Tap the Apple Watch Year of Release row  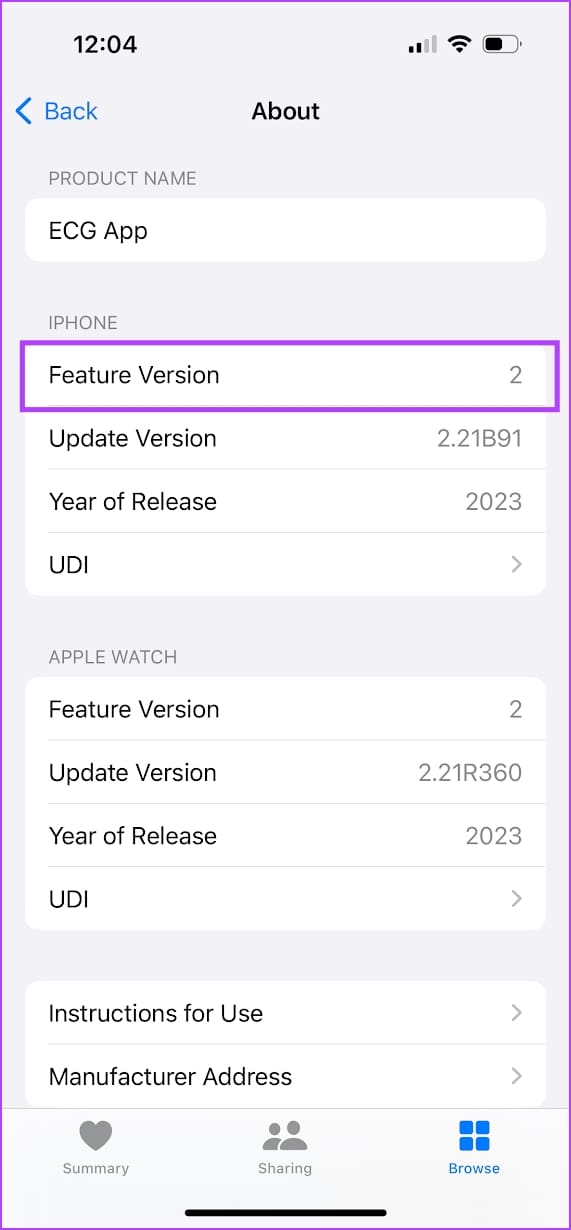(285, 835)
